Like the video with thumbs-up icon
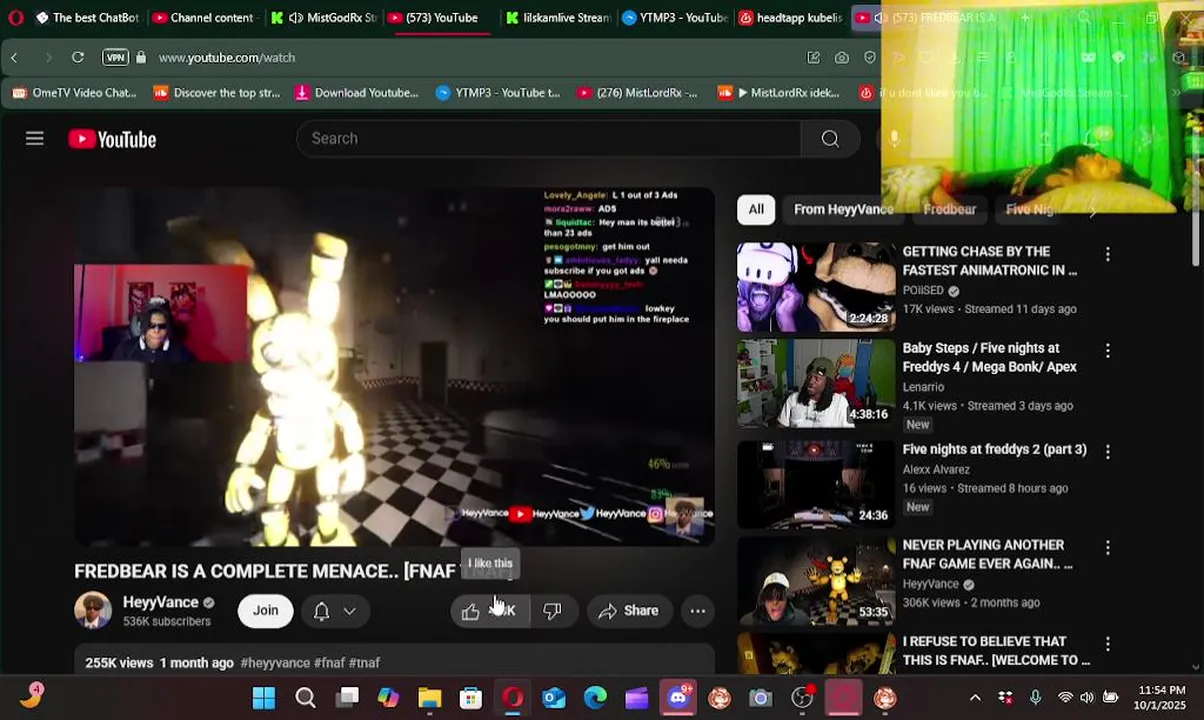This screenshot has height=720, width=1204. point(471,611)
